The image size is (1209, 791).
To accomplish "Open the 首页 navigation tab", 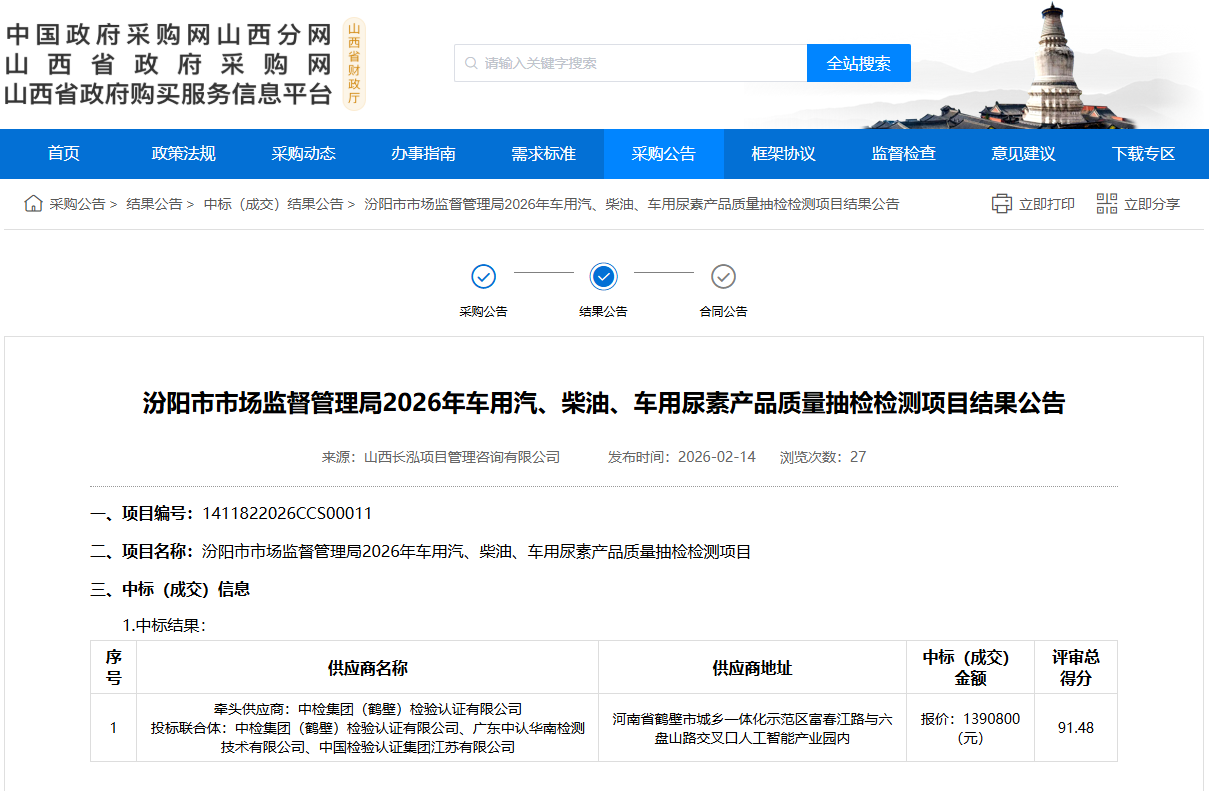I will click(x=64, y=154).
